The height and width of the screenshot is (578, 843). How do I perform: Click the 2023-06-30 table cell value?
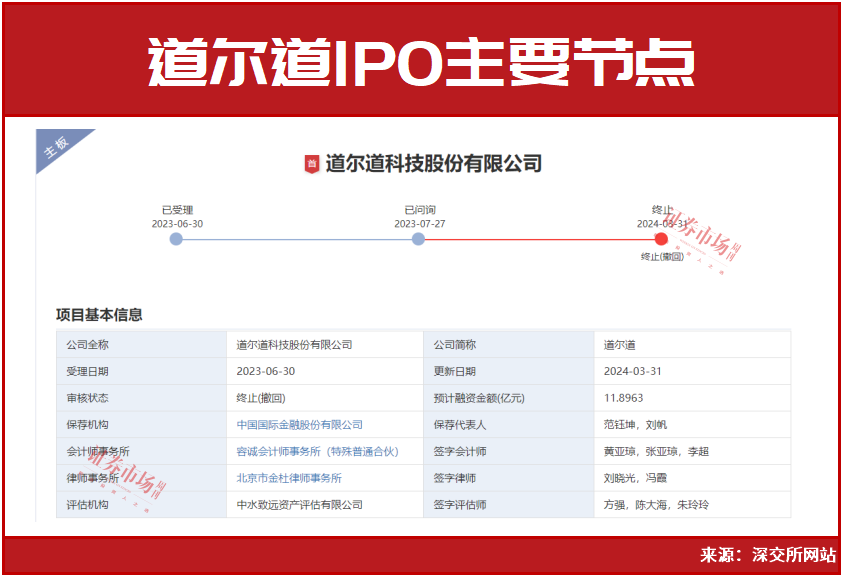325,372
